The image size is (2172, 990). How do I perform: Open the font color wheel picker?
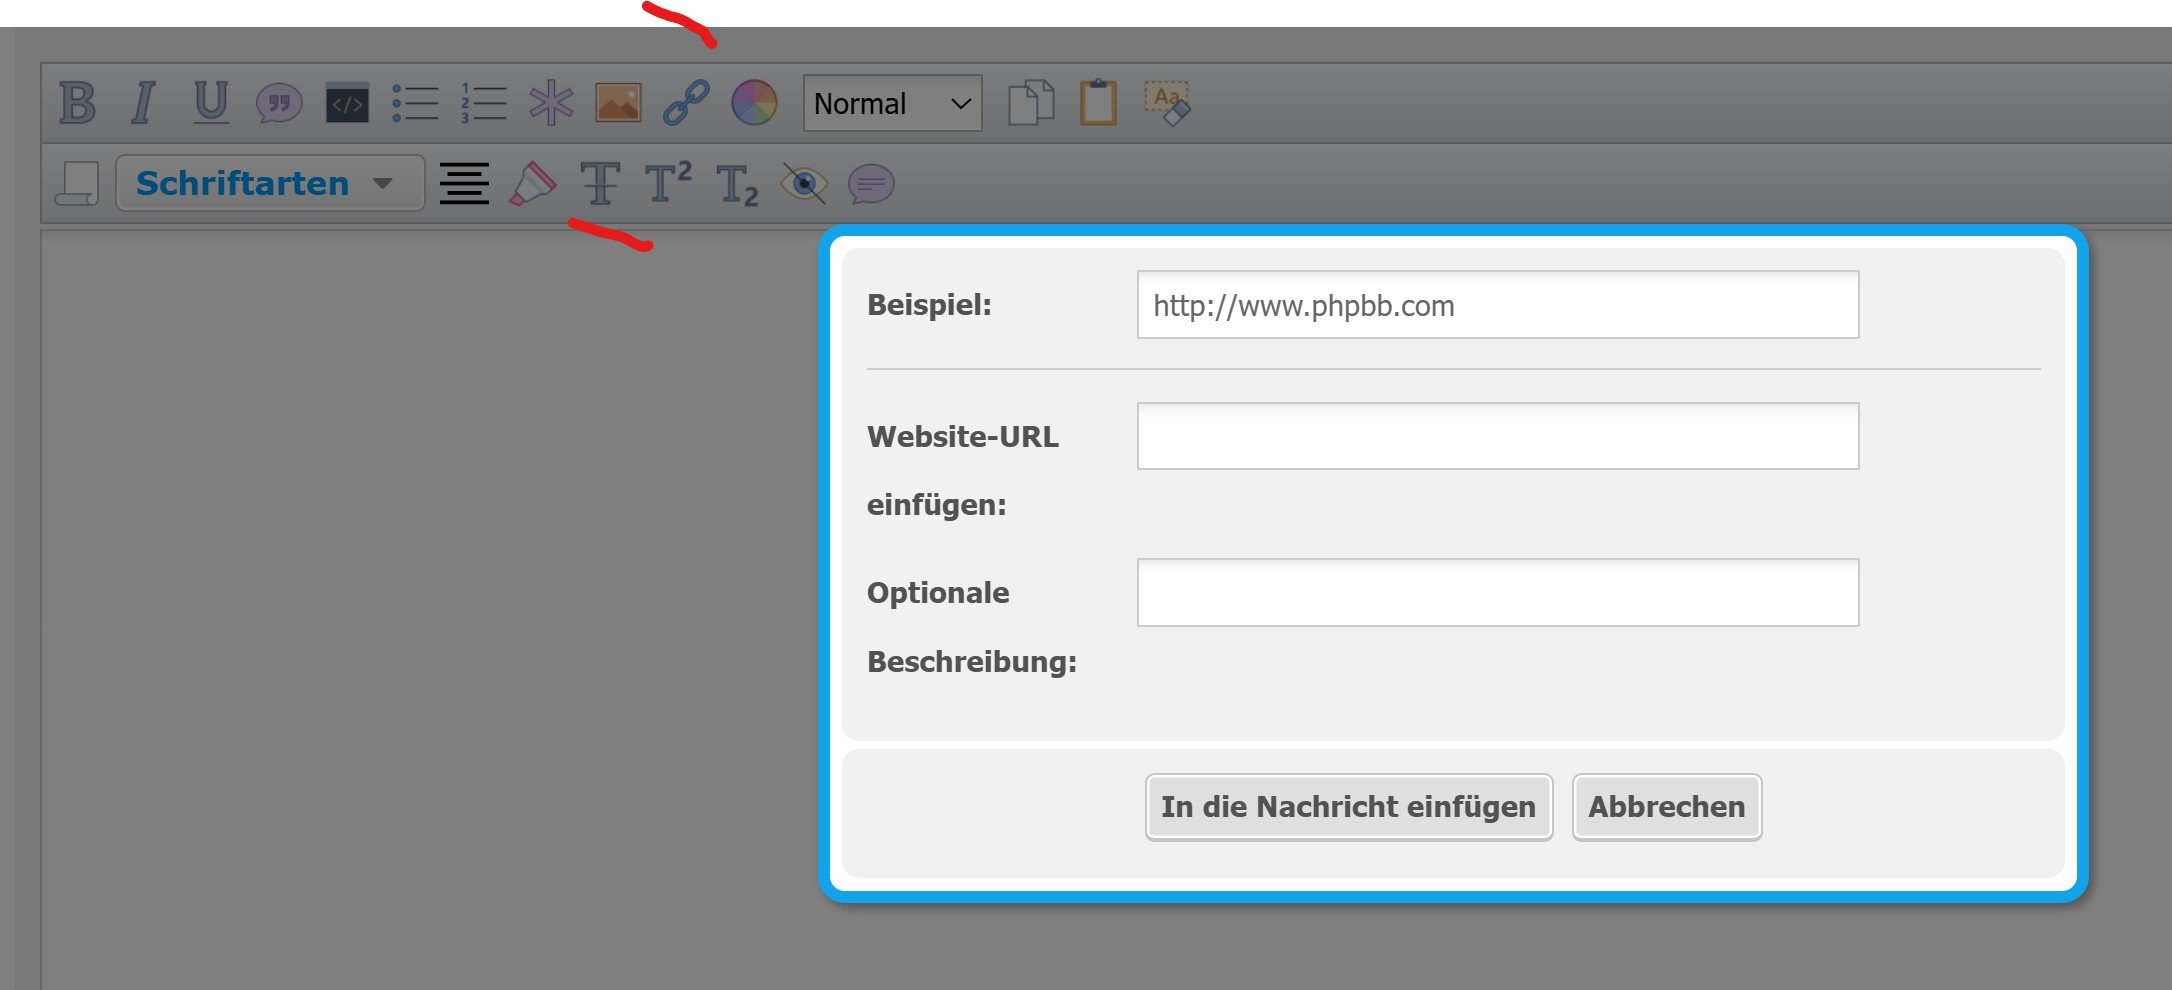click(x=754, y=103)
